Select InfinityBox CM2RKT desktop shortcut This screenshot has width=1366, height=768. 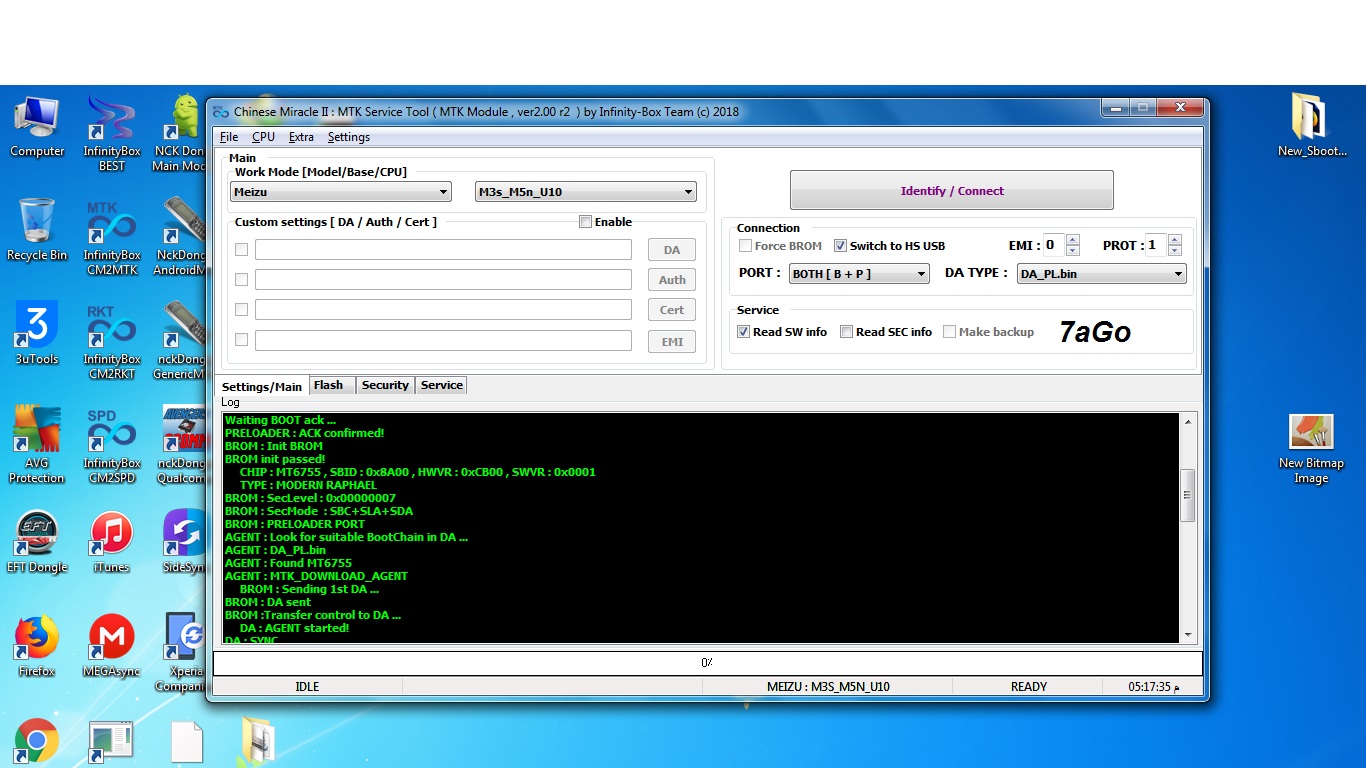[112, 341]
